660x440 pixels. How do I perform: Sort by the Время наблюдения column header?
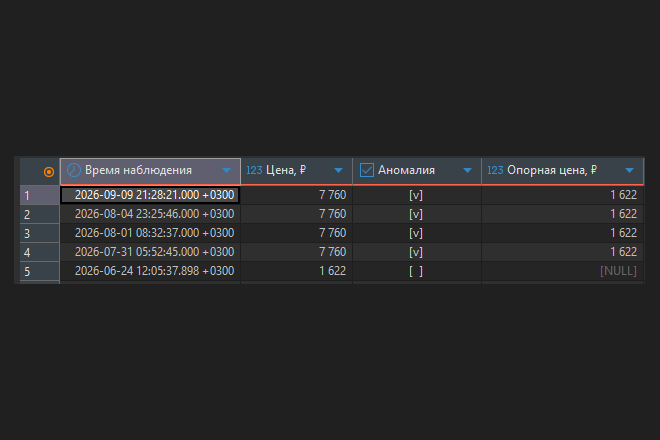[150, 171]
